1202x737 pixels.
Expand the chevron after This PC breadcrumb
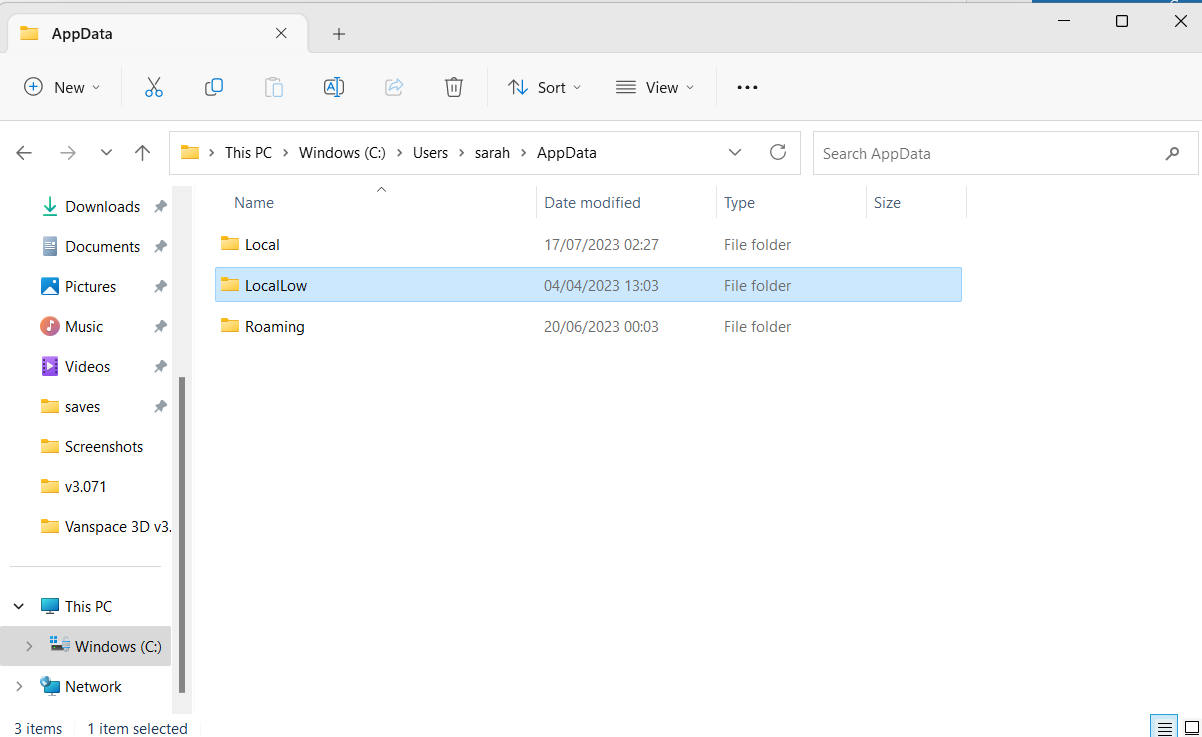pos(285,153)
